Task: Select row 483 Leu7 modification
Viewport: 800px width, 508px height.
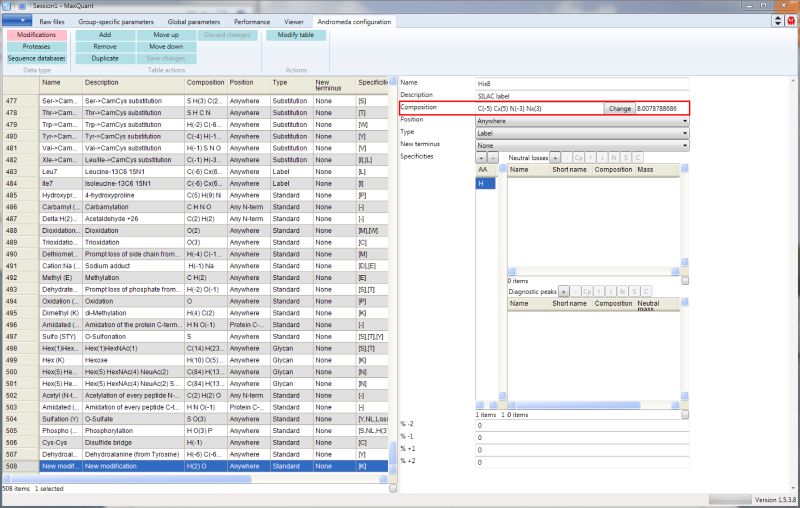Action: pos(195,172)
